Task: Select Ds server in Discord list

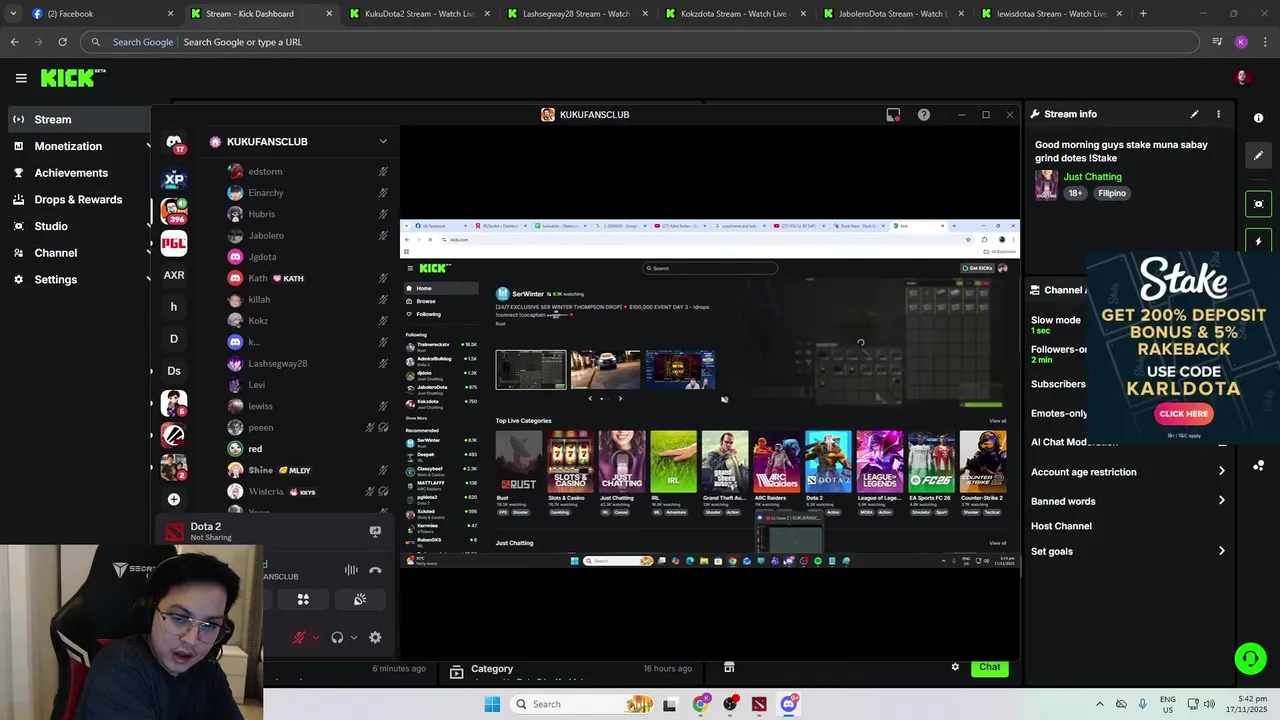Action: pos(174,371)
